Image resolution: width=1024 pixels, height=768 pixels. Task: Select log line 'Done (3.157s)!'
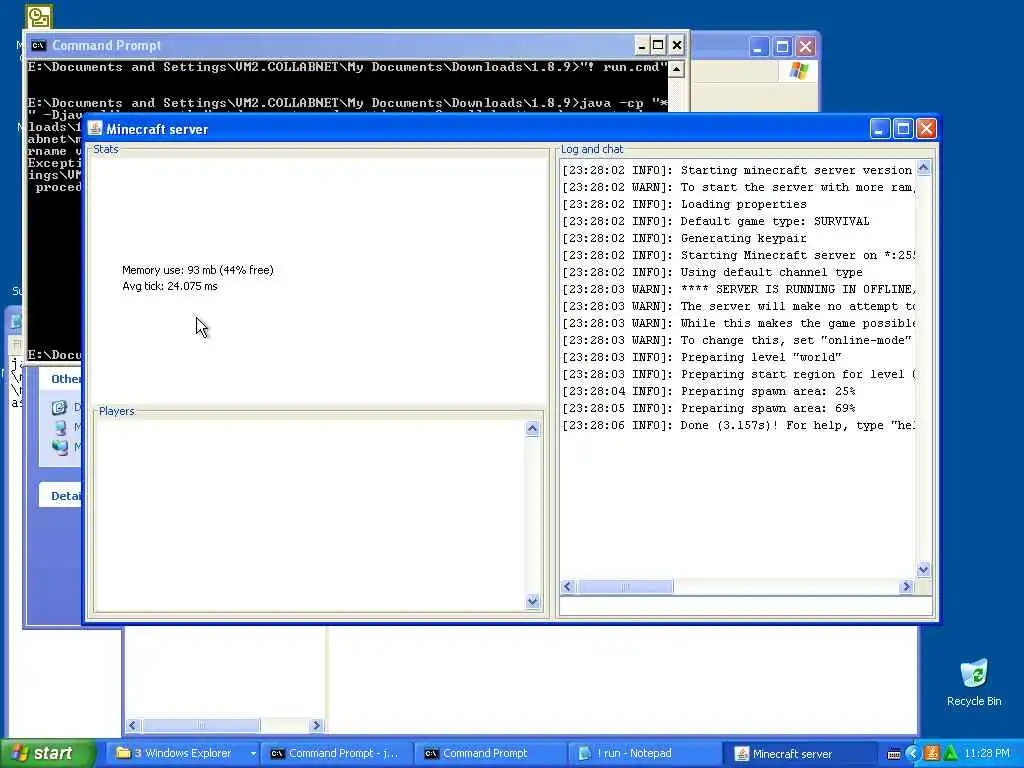[x=738, y=425]
